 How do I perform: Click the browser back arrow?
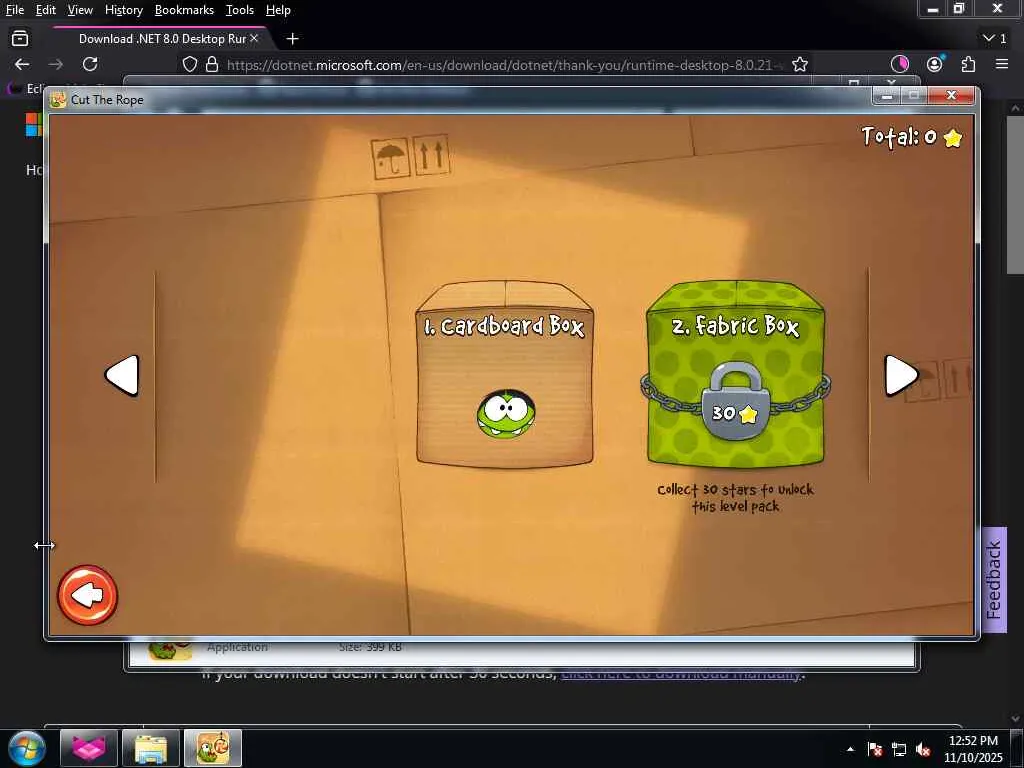tap(22, 64)
